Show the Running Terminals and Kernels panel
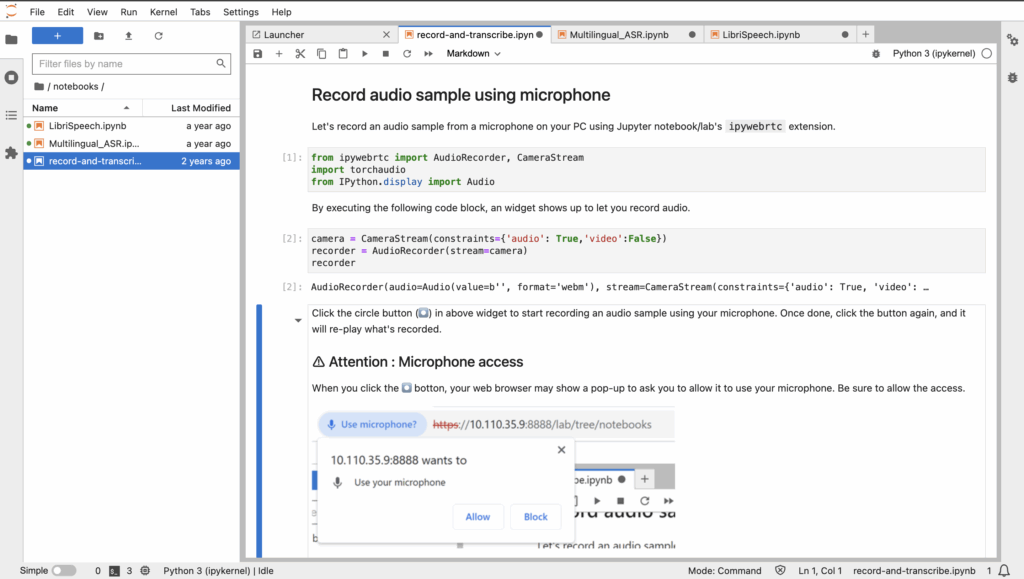Screen dimensions: 1024x579 pos(11,77)
